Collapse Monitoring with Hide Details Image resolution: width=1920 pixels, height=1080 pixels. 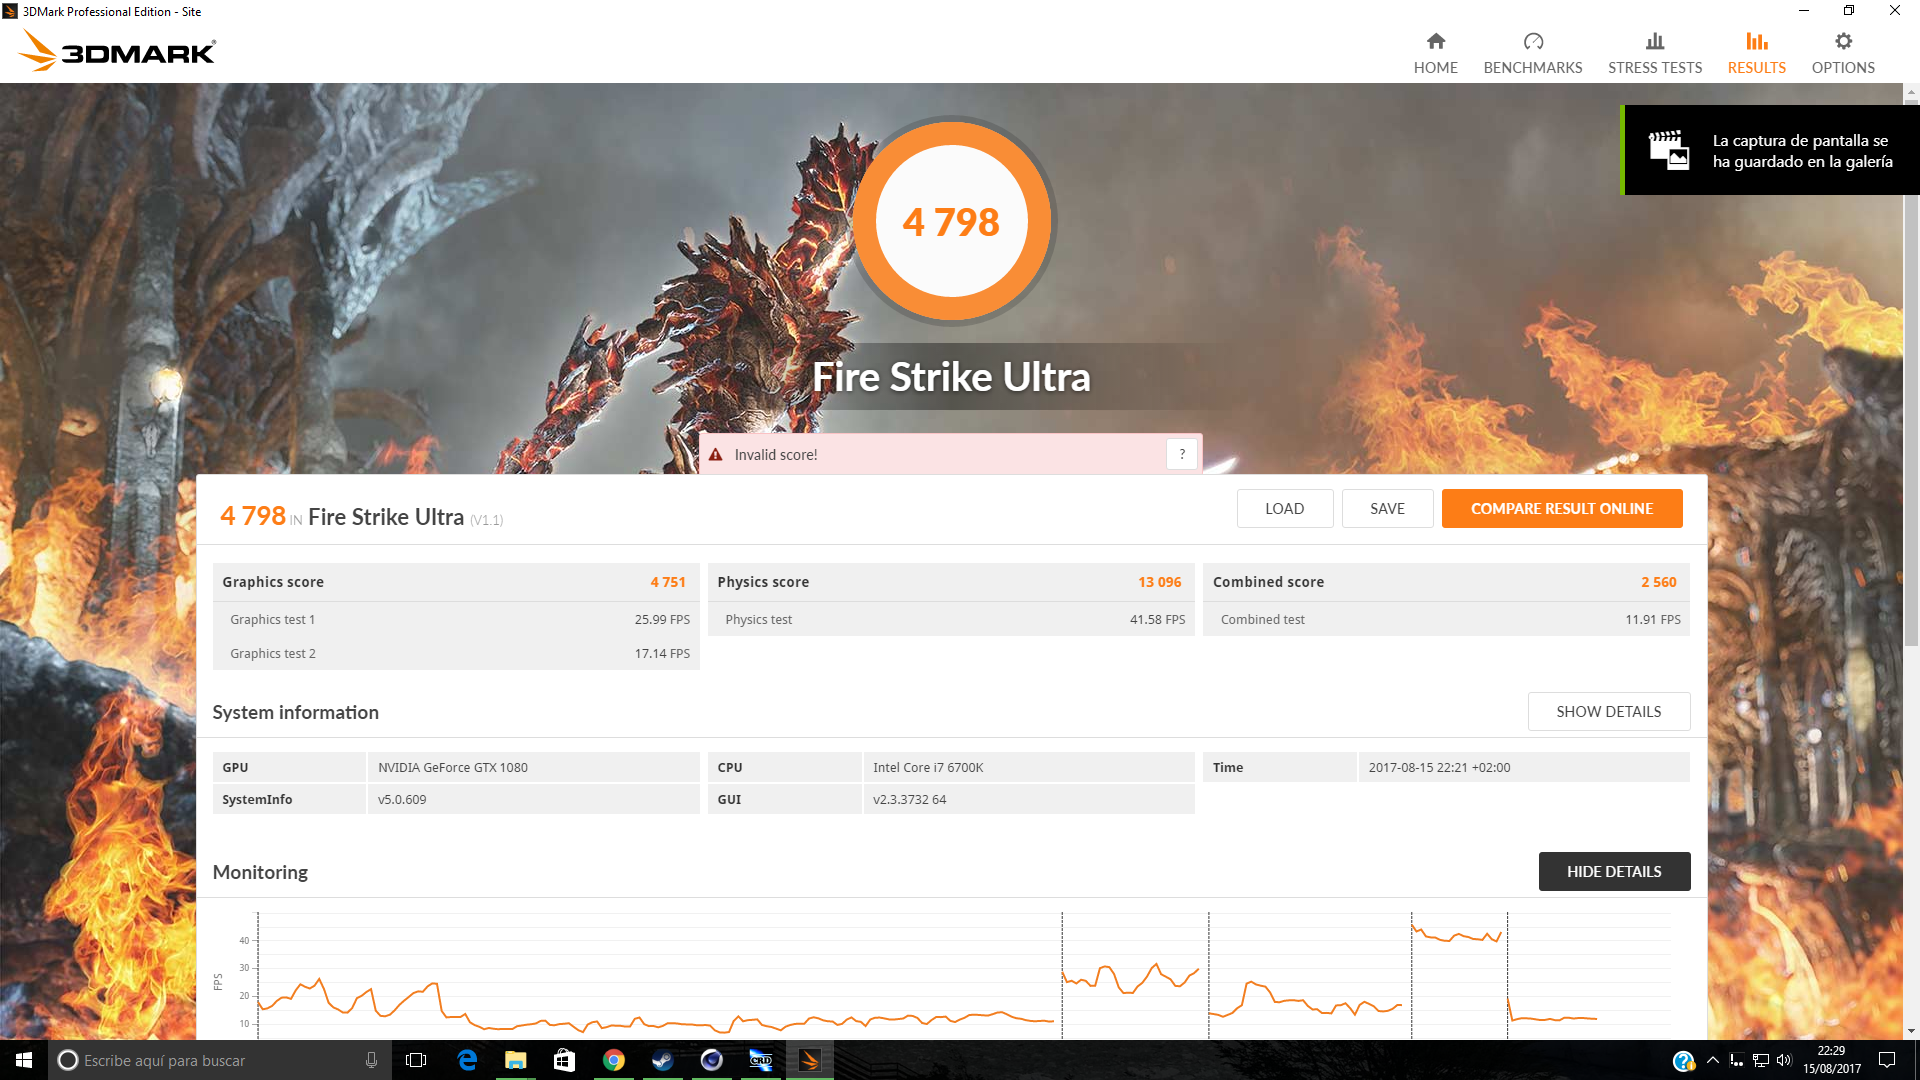click(x=1613, y=871)
